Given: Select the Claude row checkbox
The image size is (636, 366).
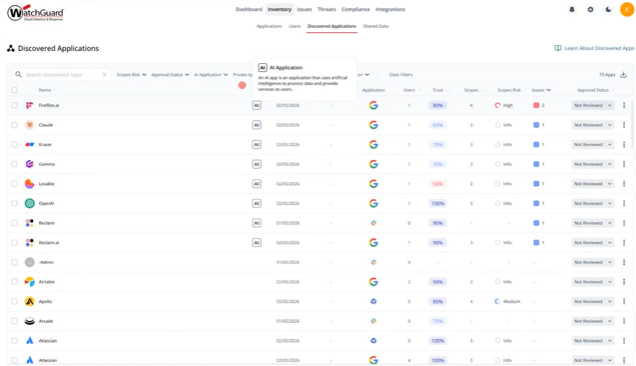Looking at the screenshot, I should coord(15,125).
